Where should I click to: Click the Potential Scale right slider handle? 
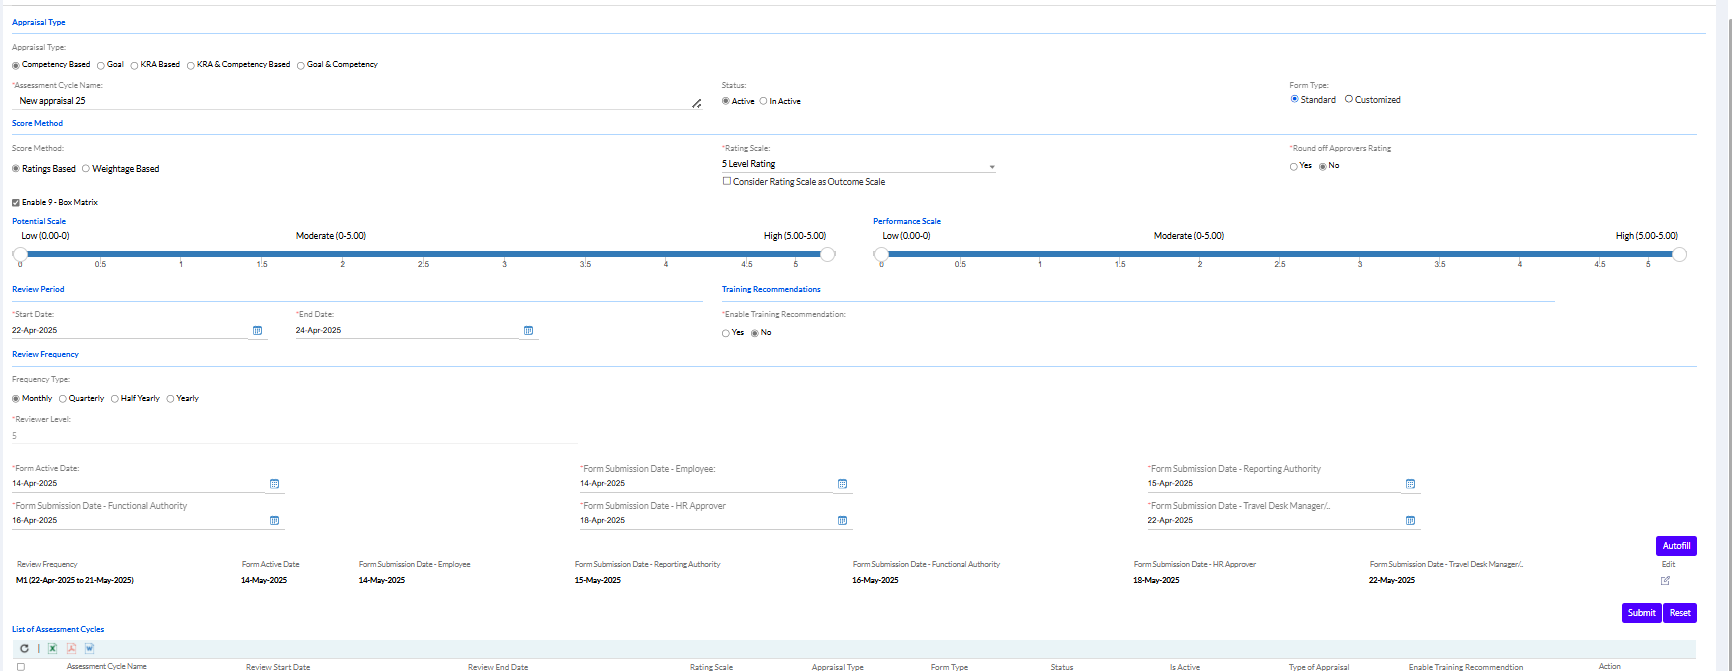[x=827, y=255]
